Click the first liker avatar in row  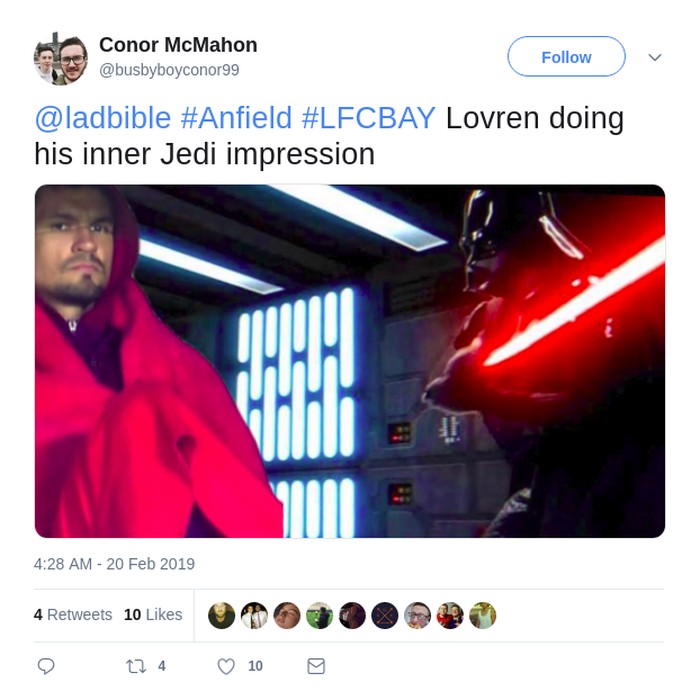click(x=221, y=615)
